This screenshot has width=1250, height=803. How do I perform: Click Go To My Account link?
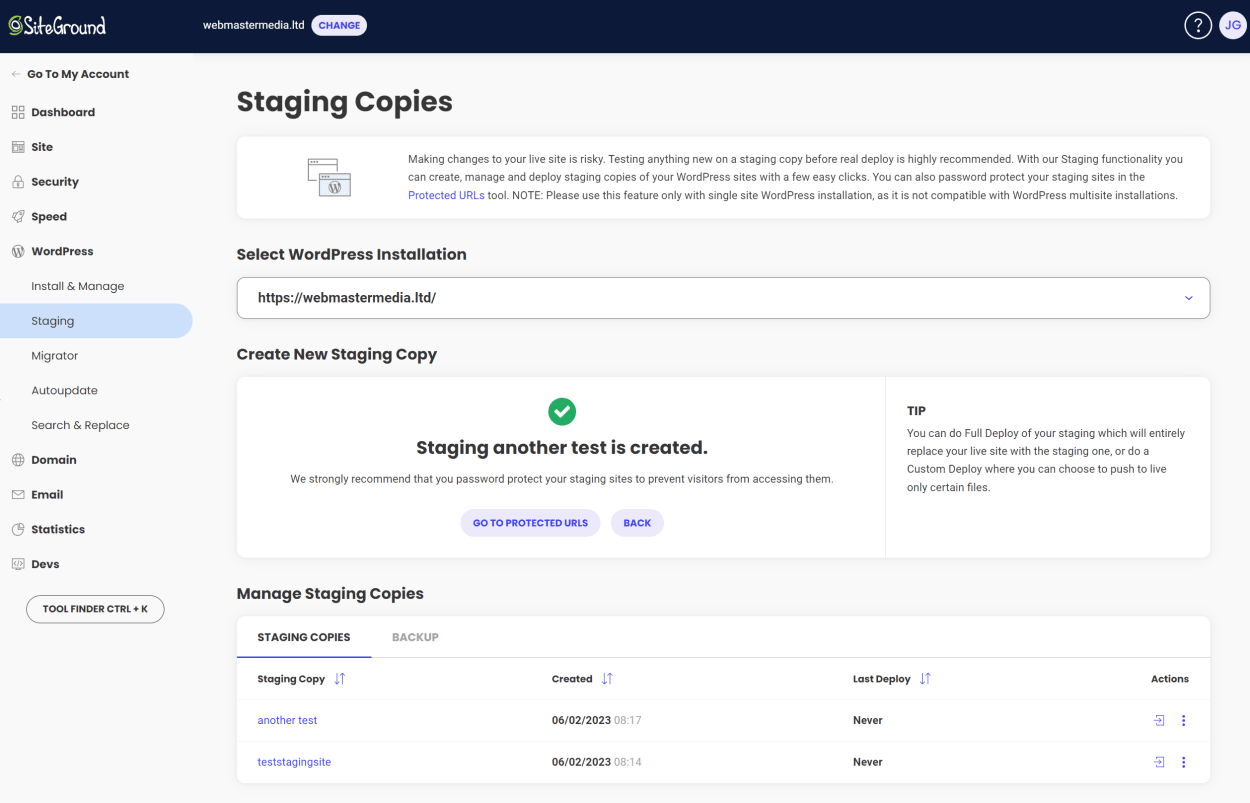click(x=78, y=74)
